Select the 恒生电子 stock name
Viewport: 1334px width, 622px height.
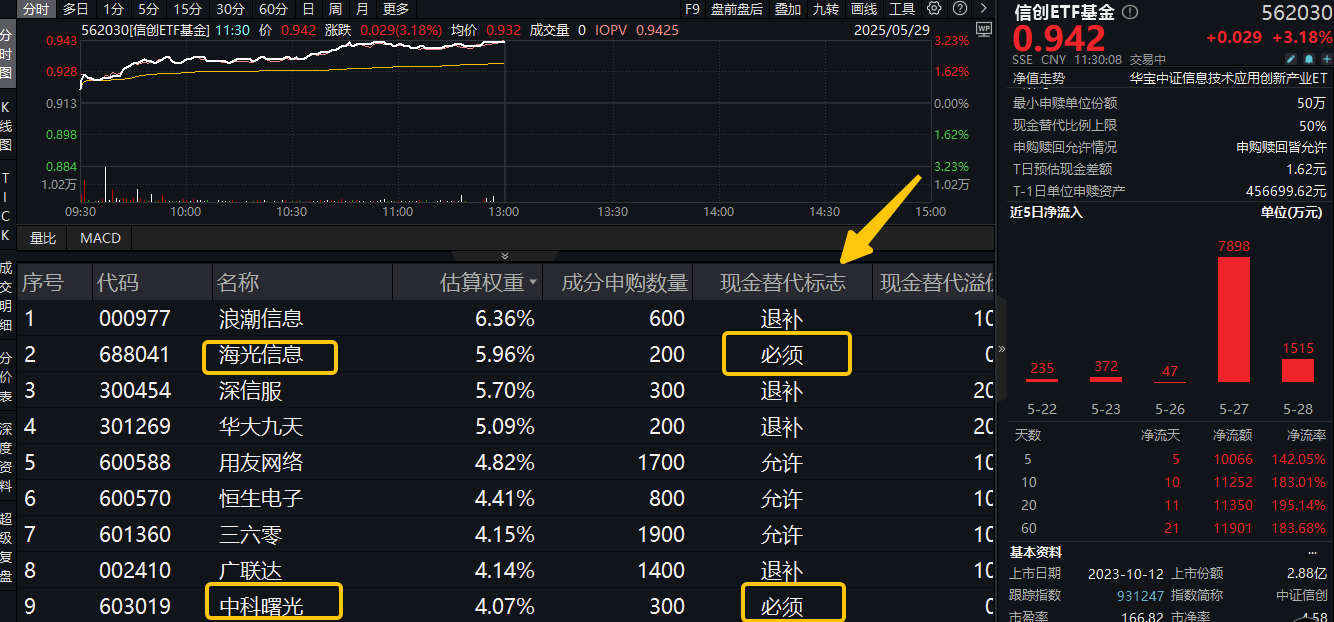(x=261, y=499)
